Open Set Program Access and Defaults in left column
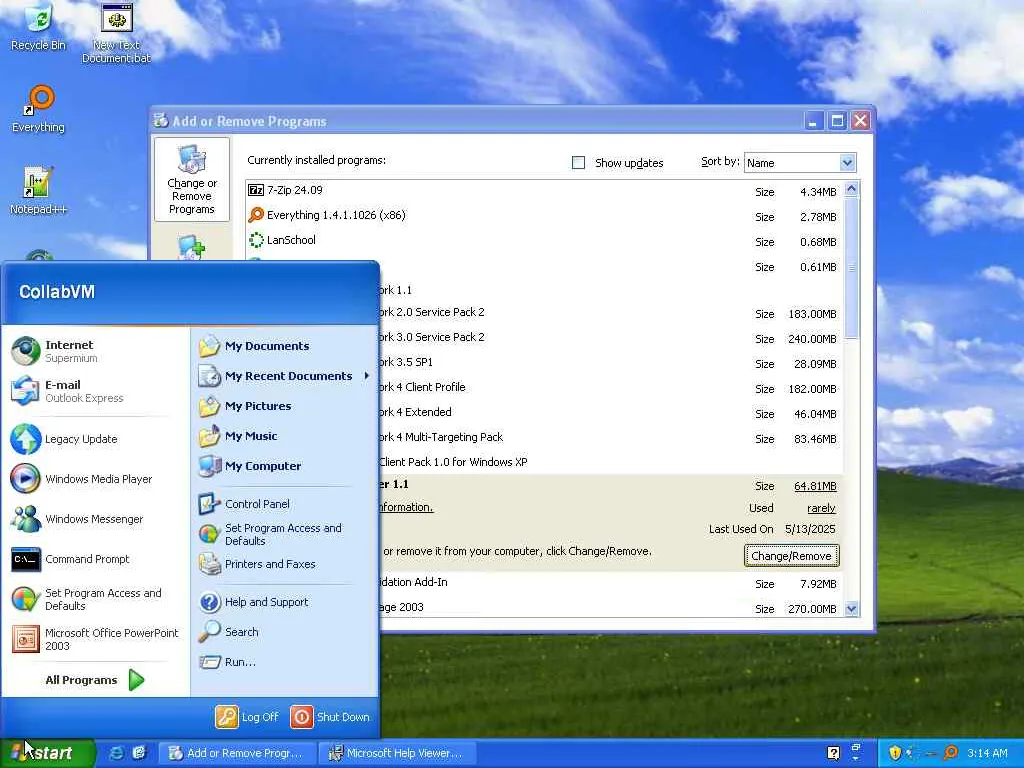The width and height of the screenshot is (1024, 768). click(95, 599)
